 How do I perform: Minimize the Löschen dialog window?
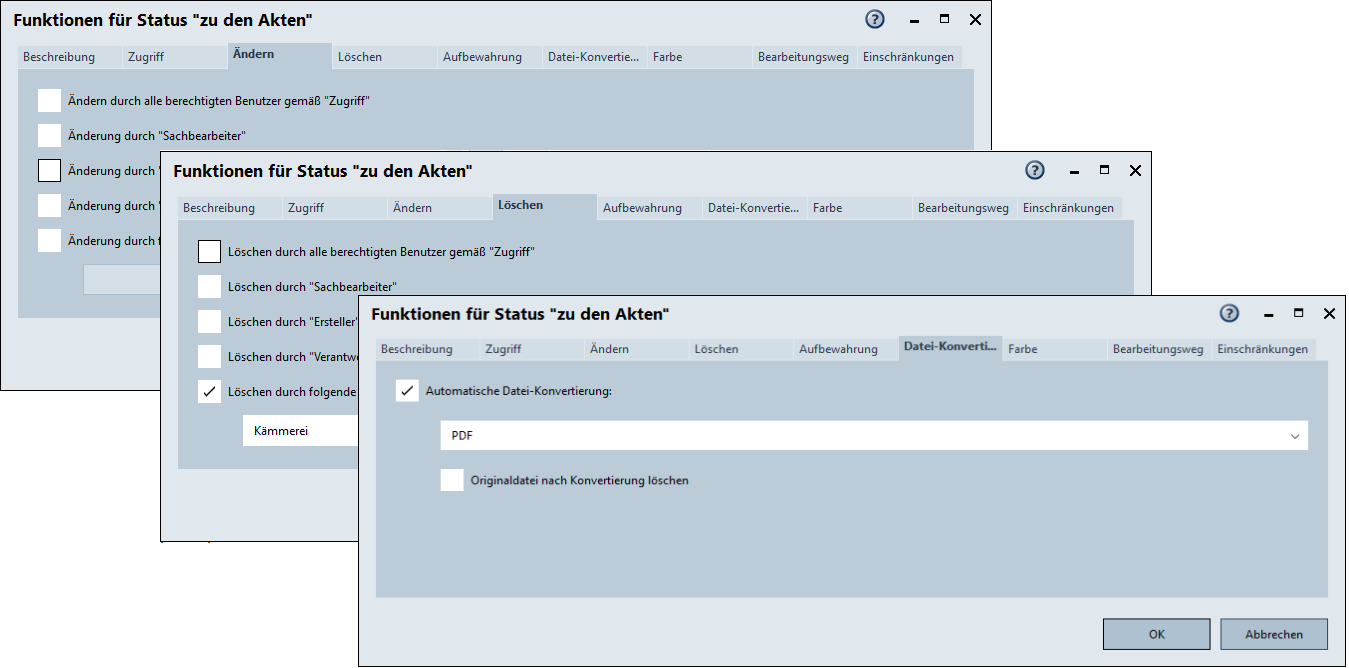point(1073,171)
